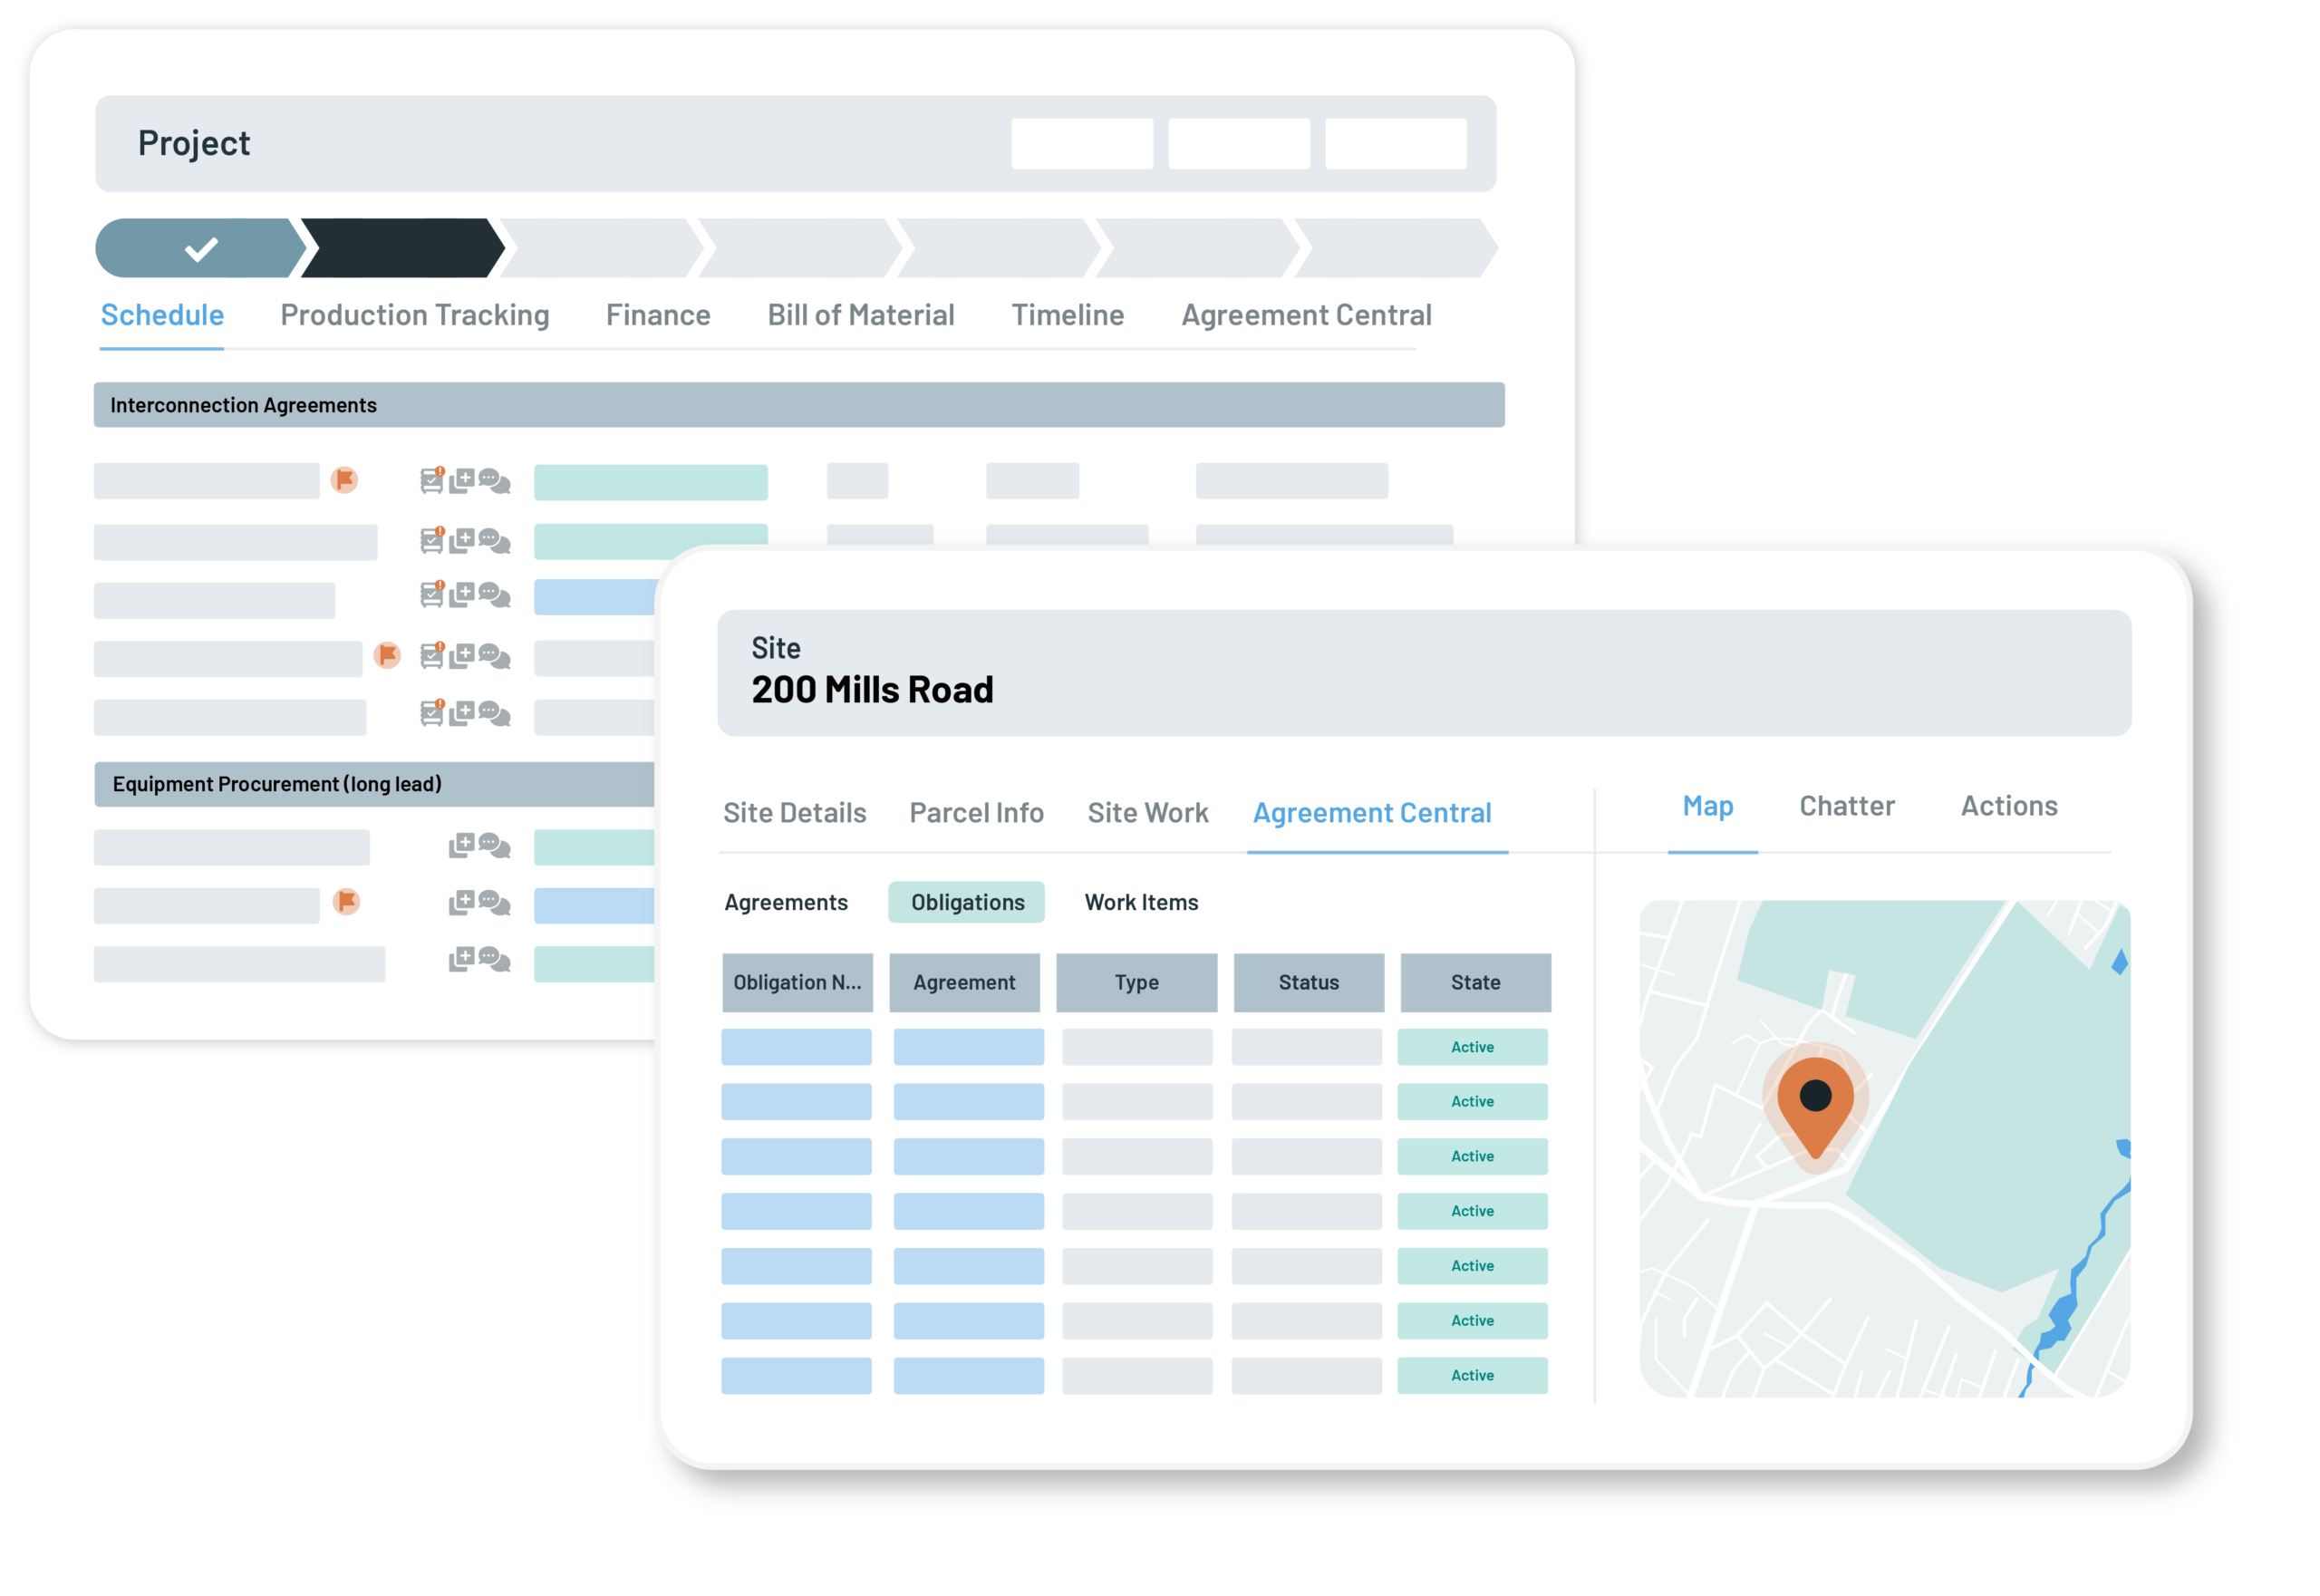Open checklist alert icon in second Interconnection row
Image resolution: width=2320 pixels, height=1596 pixels.
(x=432, y=540)
